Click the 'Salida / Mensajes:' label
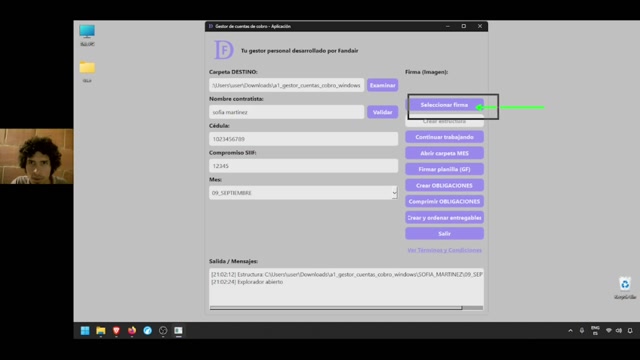Screen dimensions: 640x360 click(x=233, y=261)
